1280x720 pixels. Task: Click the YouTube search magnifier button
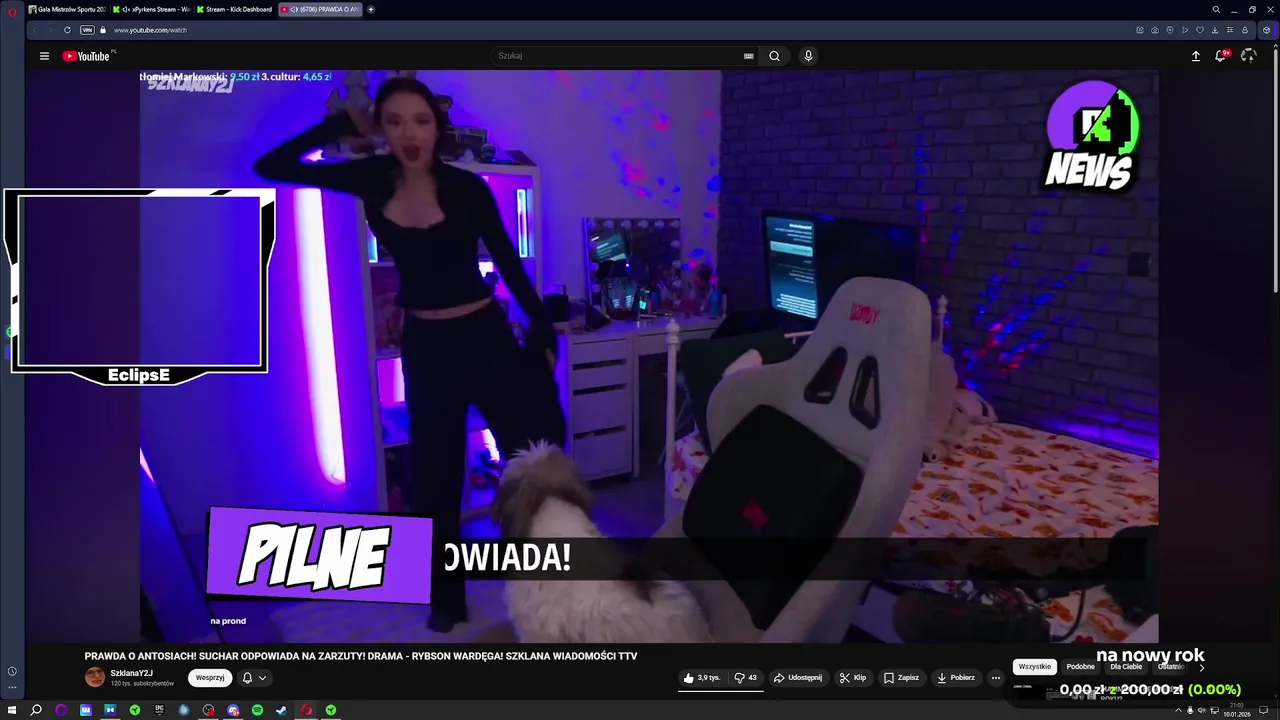[x=774, y=56]
